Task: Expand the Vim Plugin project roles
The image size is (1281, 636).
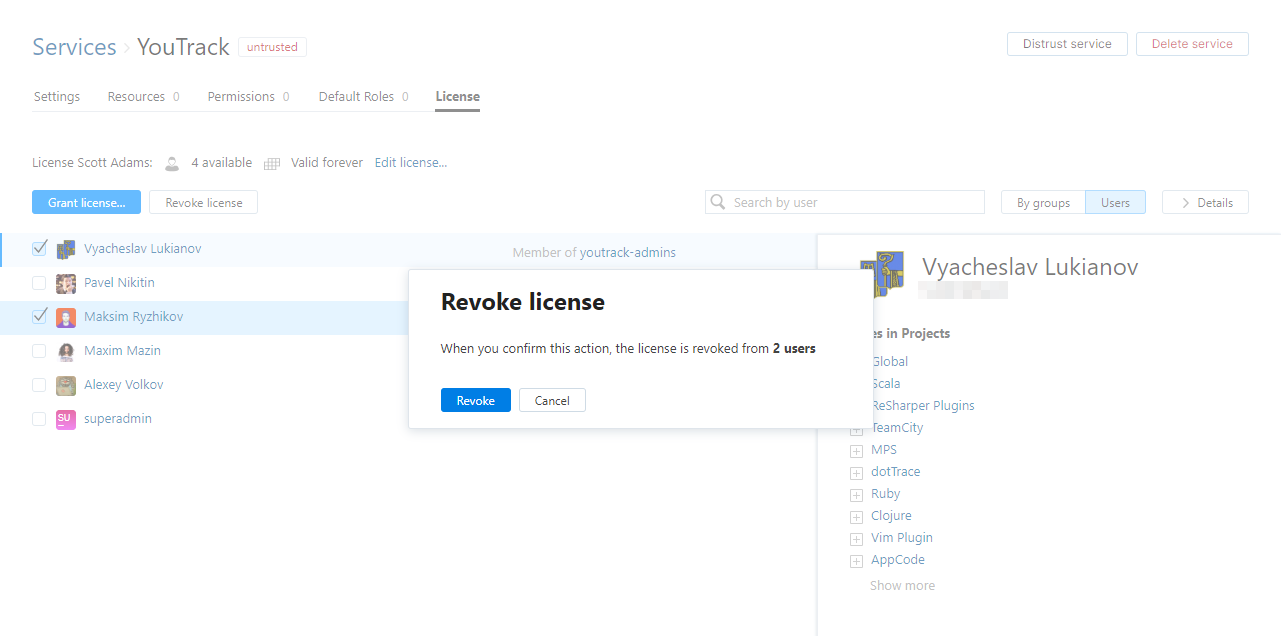Action: (856, 539)
